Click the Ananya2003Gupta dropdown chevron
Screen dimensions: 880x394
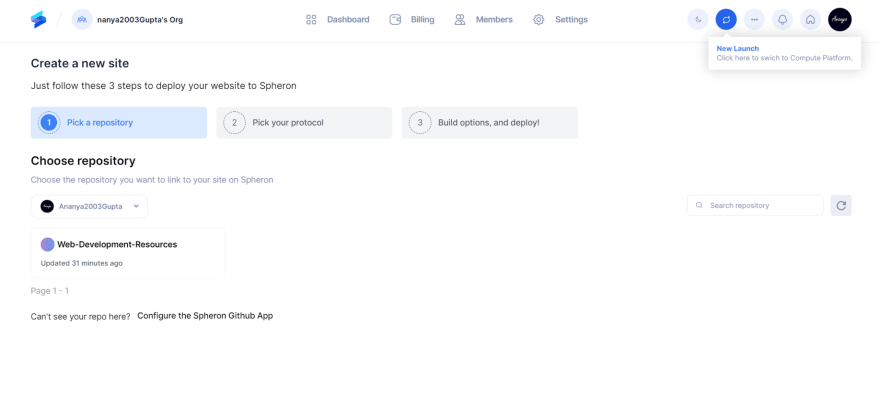point(136,206)
